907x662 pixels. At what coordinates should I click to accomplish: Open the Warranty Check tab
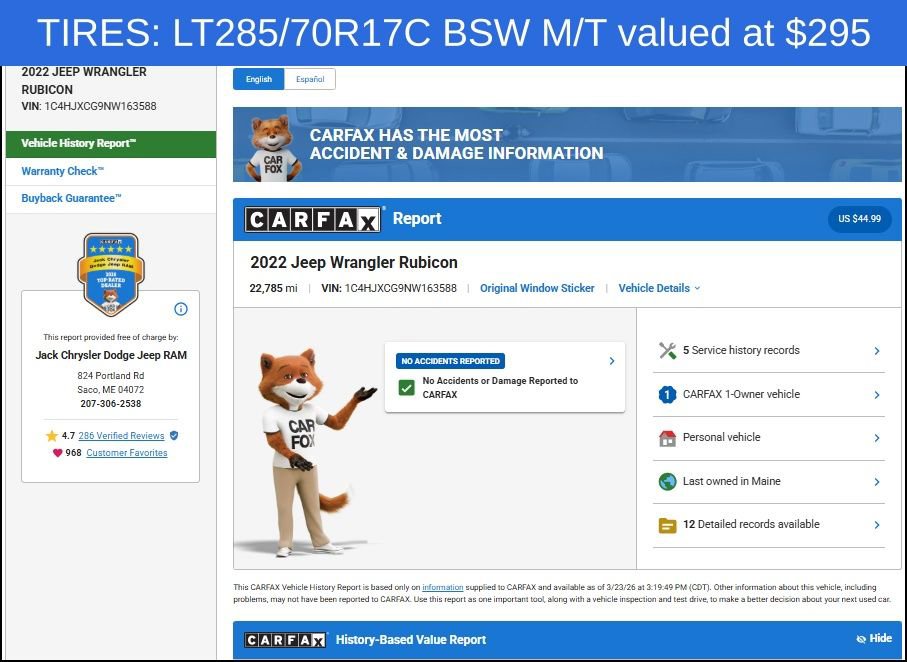point(62,171)
